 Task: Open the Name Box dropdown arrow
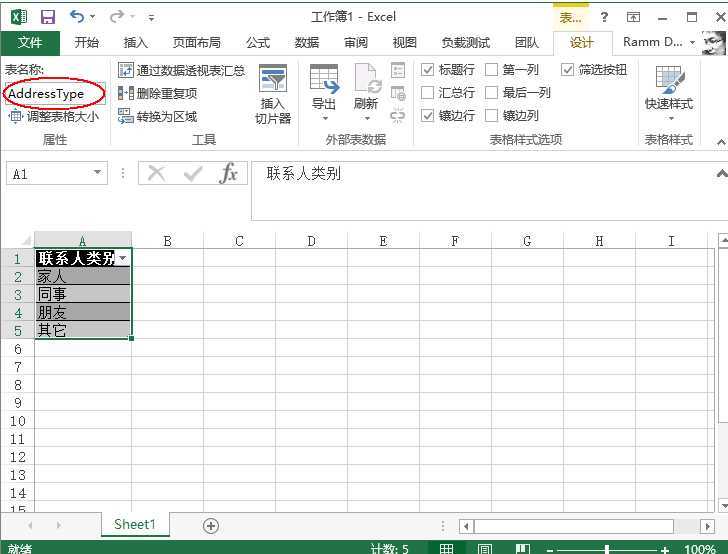point(97,172)
